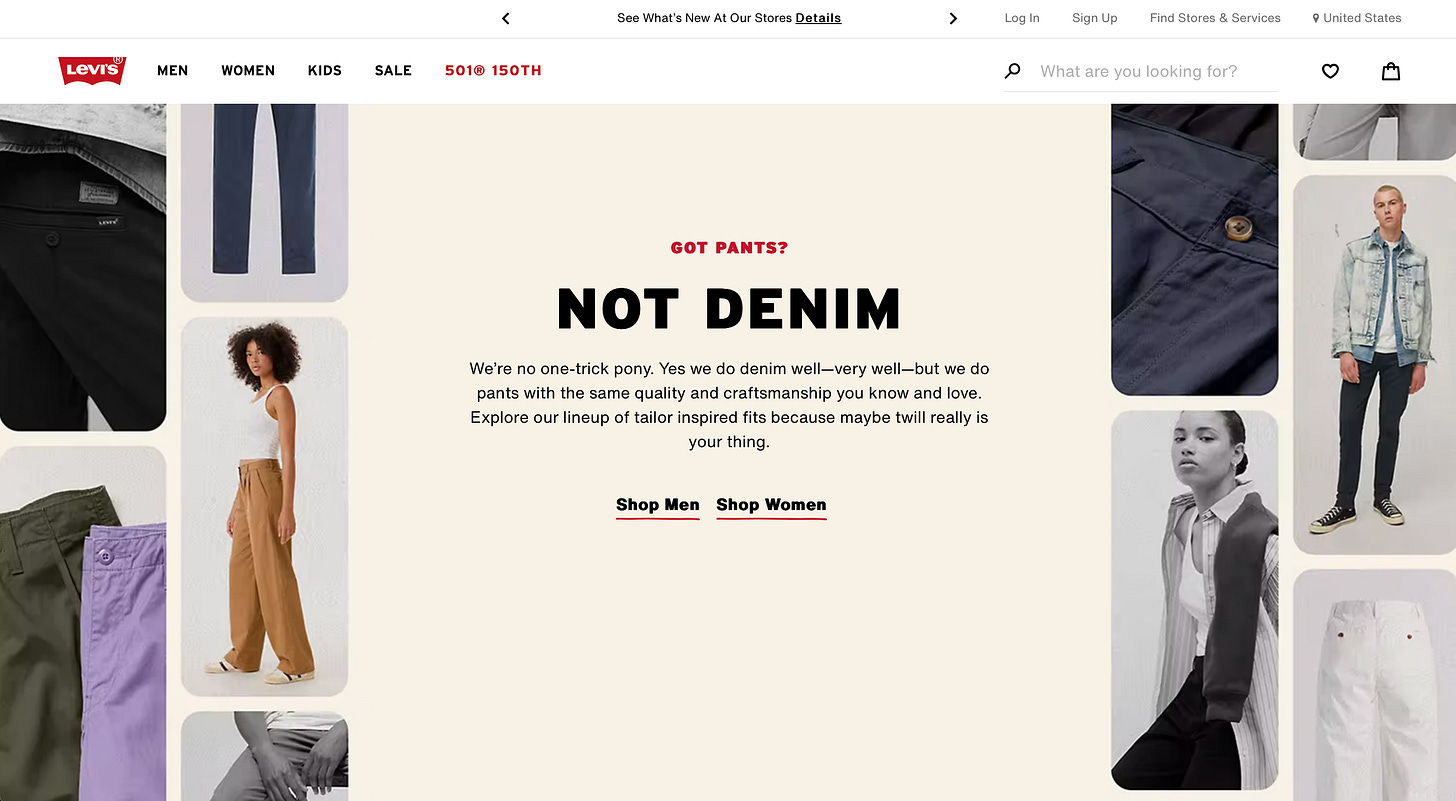Open the WOMEN navigation menu
The image size is (1456, 801).
[248, 70]
